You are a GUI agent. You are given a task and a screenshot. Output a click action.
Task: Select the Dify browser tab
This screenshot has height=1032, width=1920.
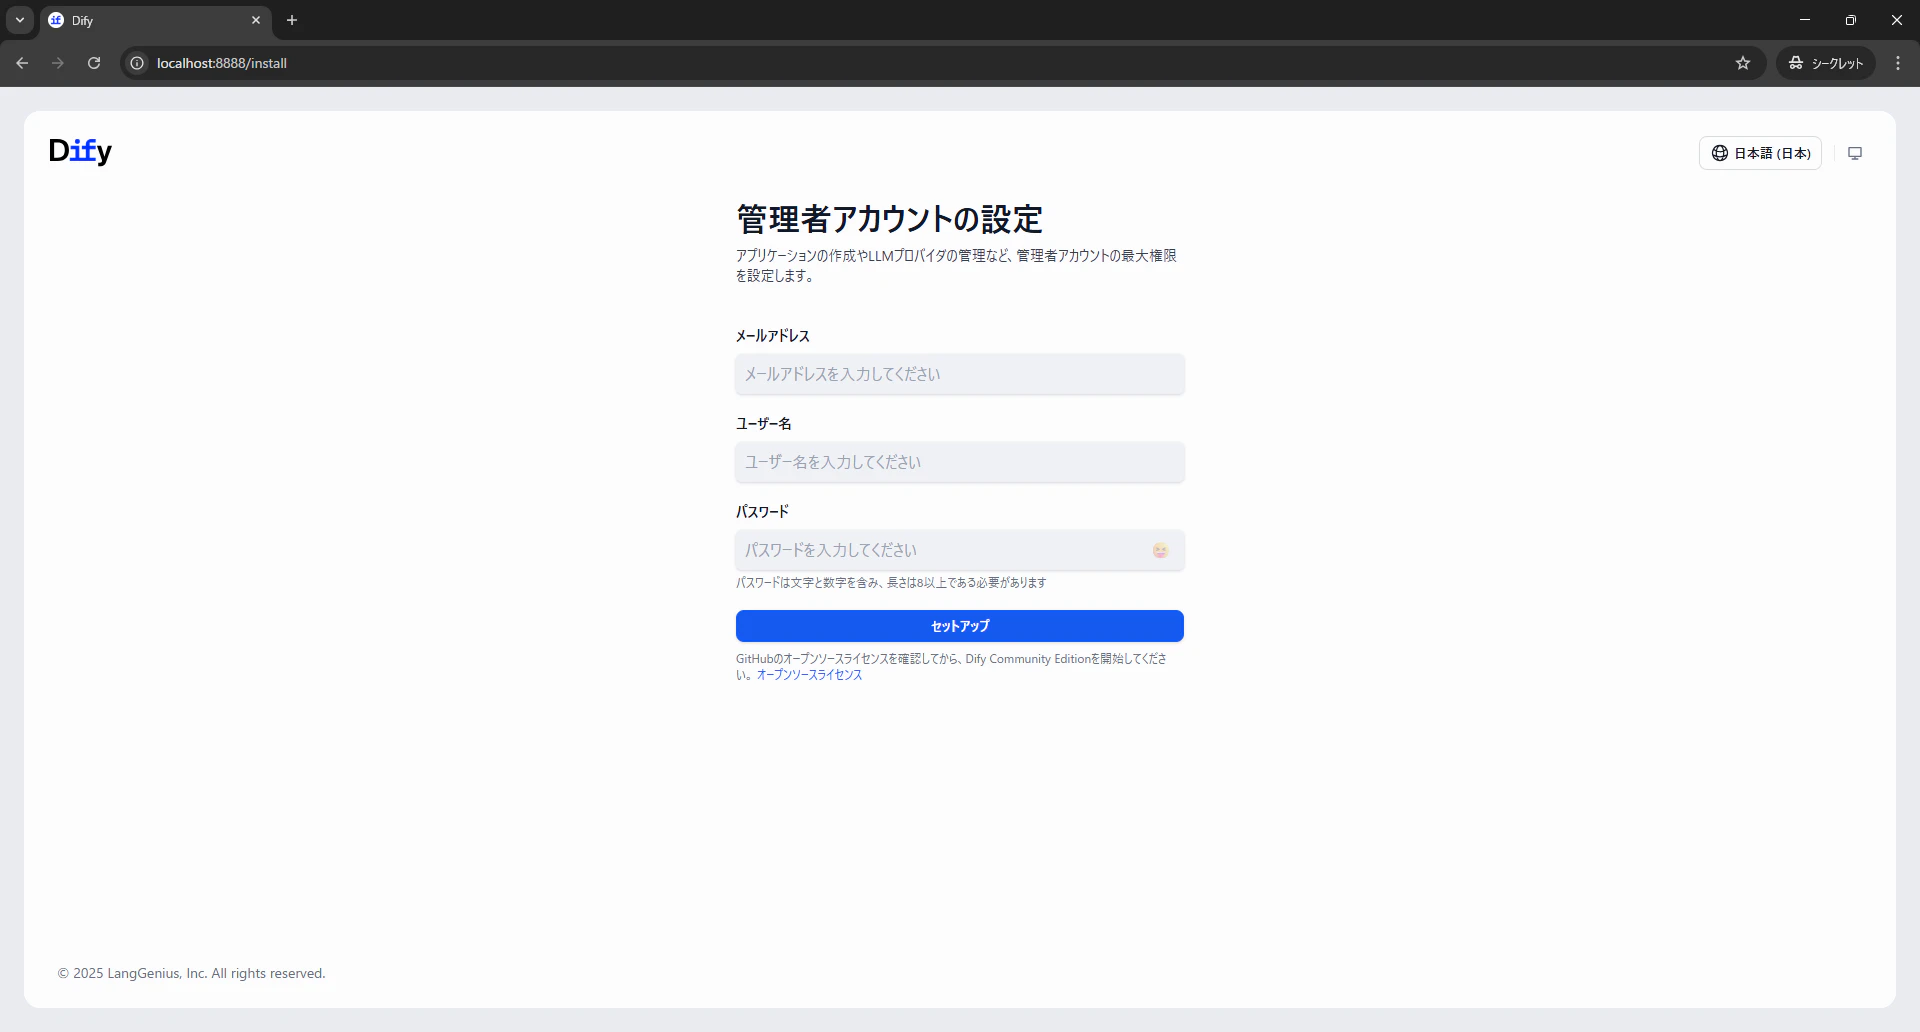pyautogui.click(x=156, y=20)
